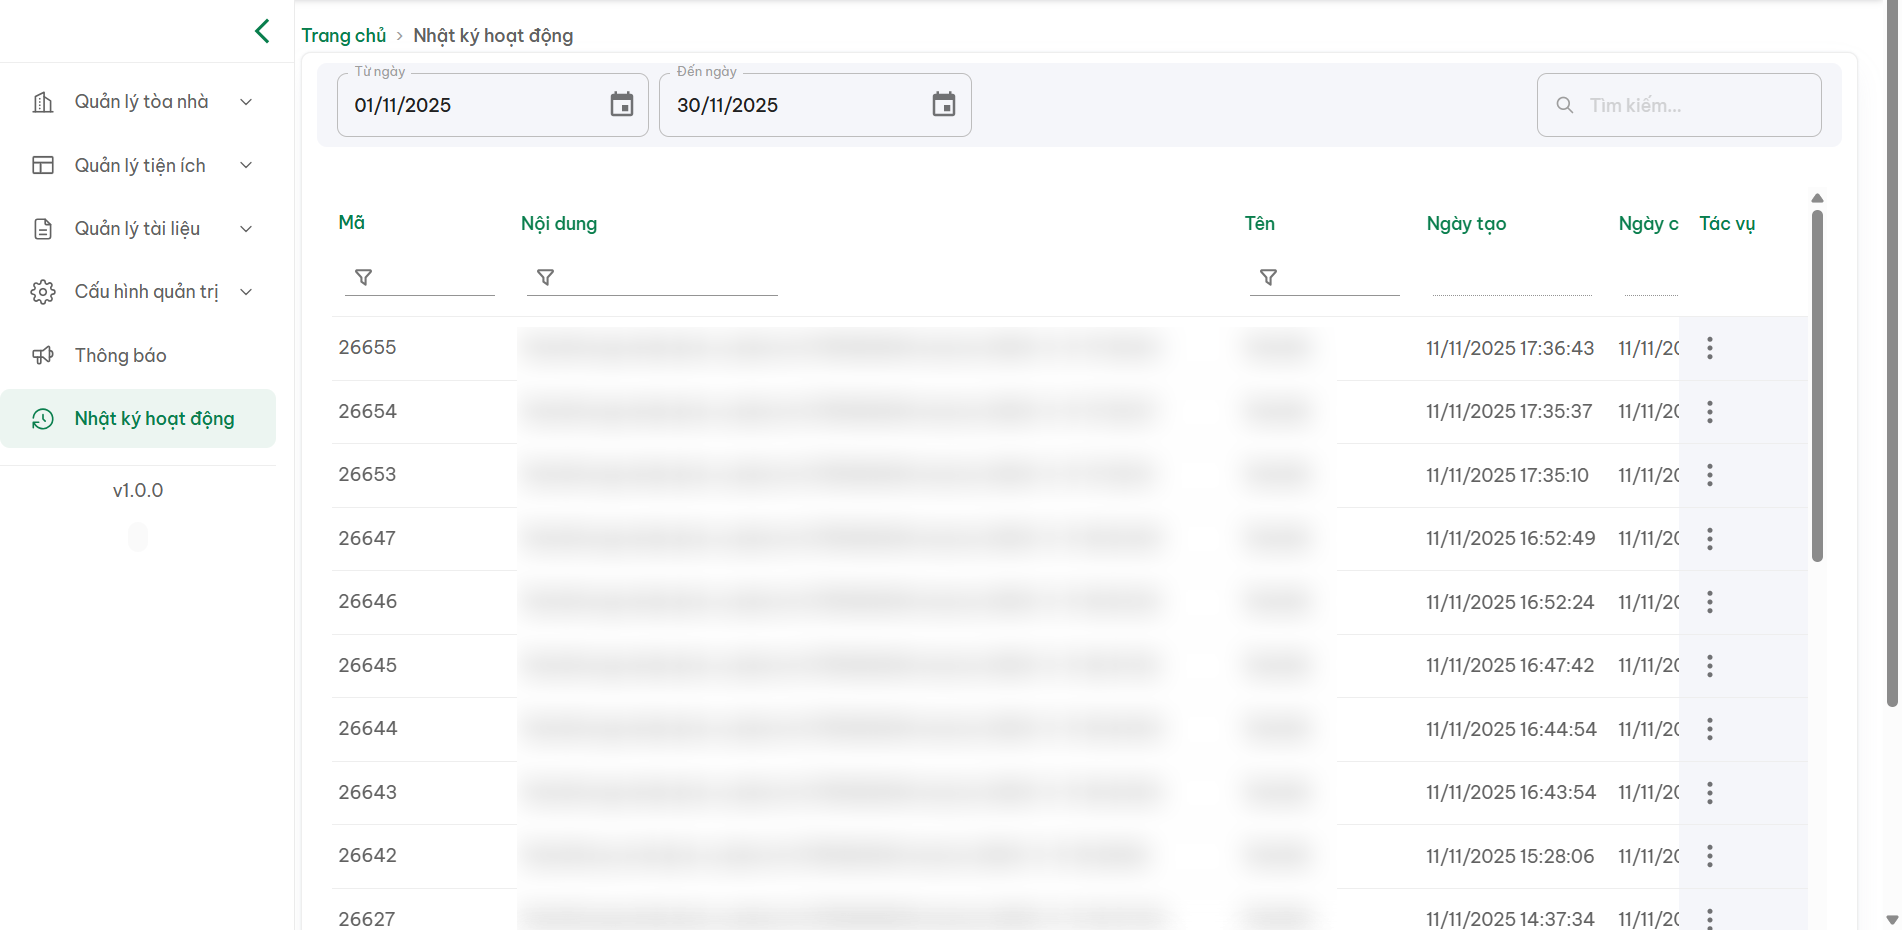
Task: Sort by Ngày tạo column header
Action: tap(1466, 224)
